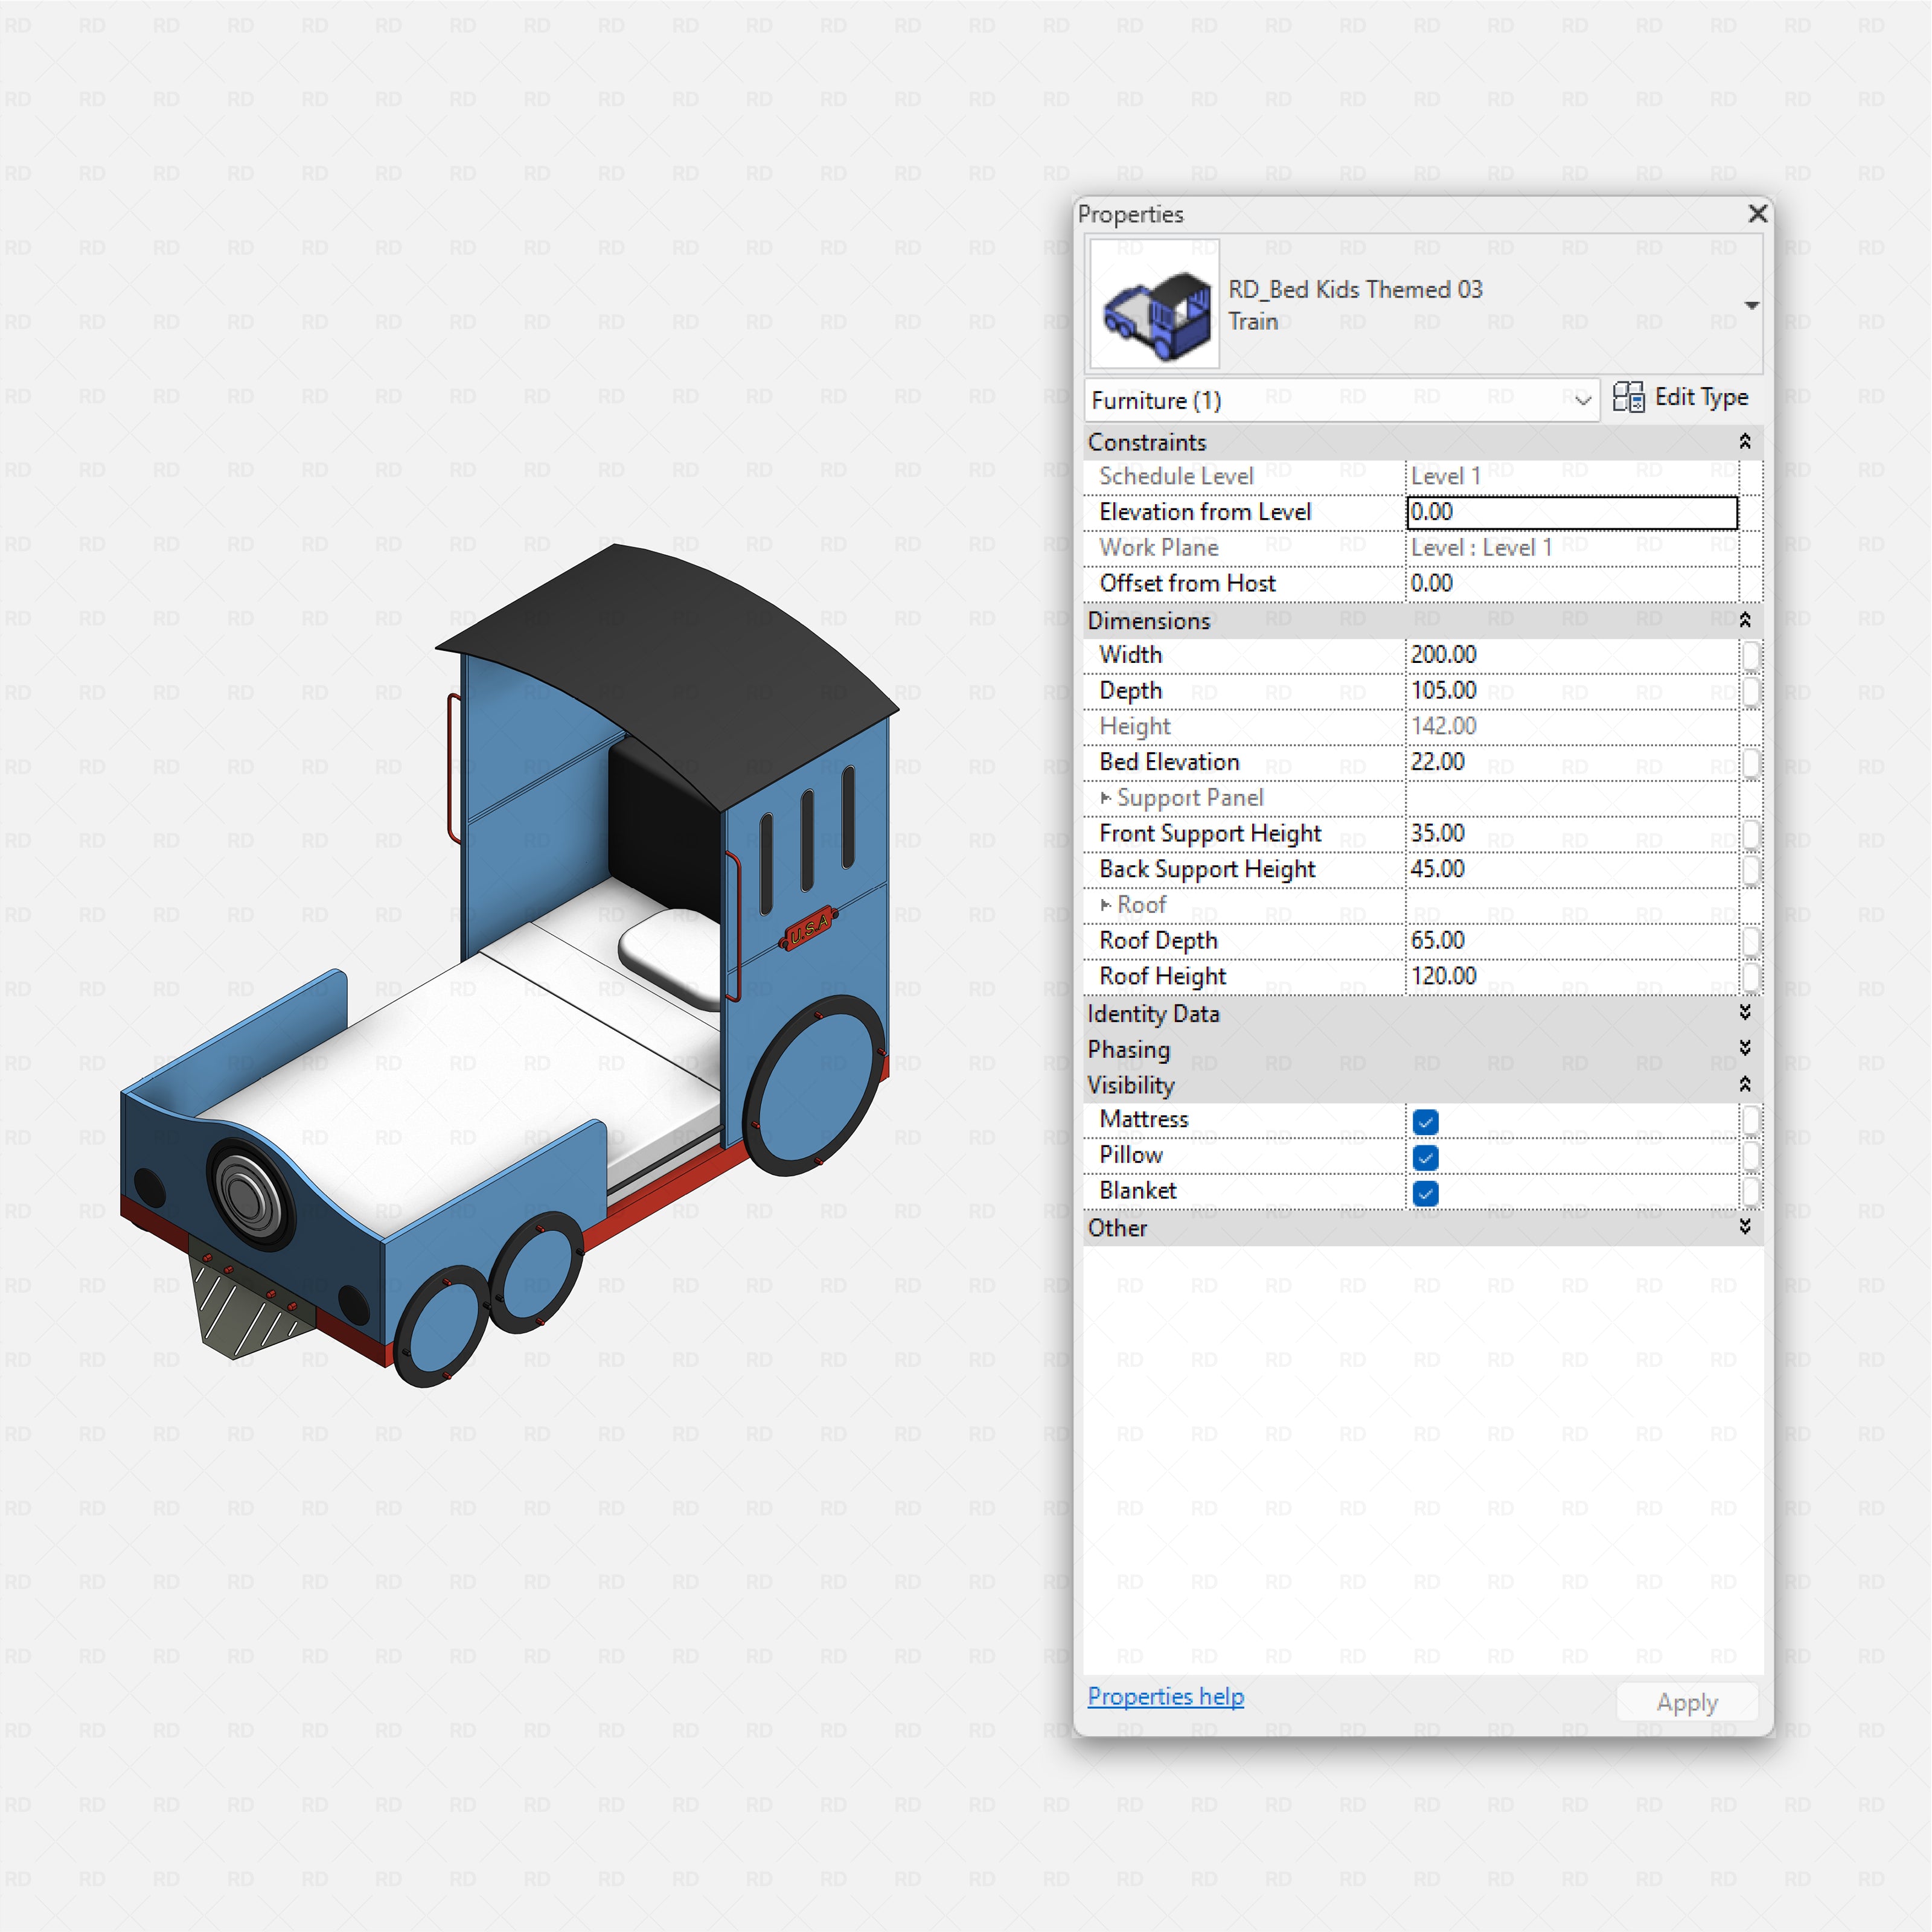Open the Furniture (1) filter dropdown
Viewport: 1932px width, 1932px height.
coord(1584,400)
